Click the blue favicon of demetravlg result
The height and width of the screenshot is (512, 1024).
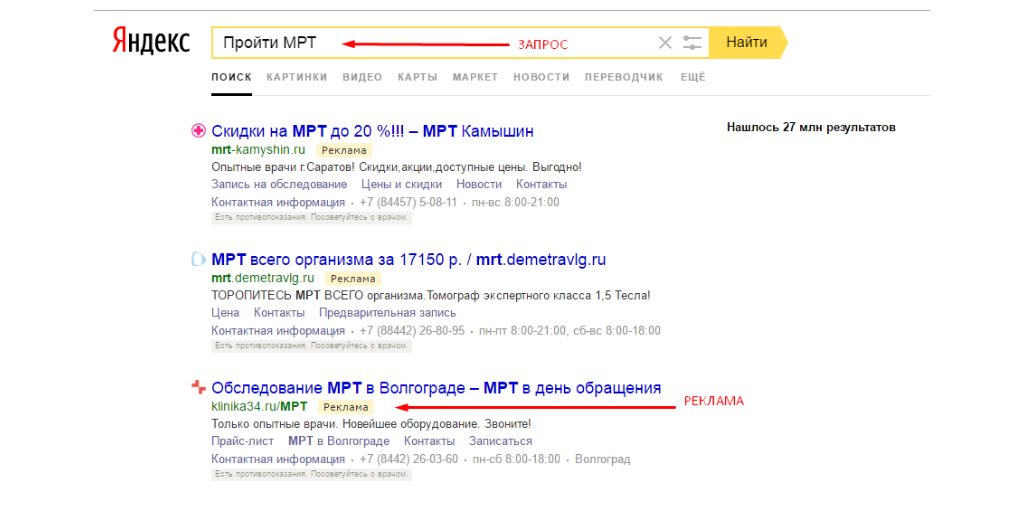coord(198,260)
